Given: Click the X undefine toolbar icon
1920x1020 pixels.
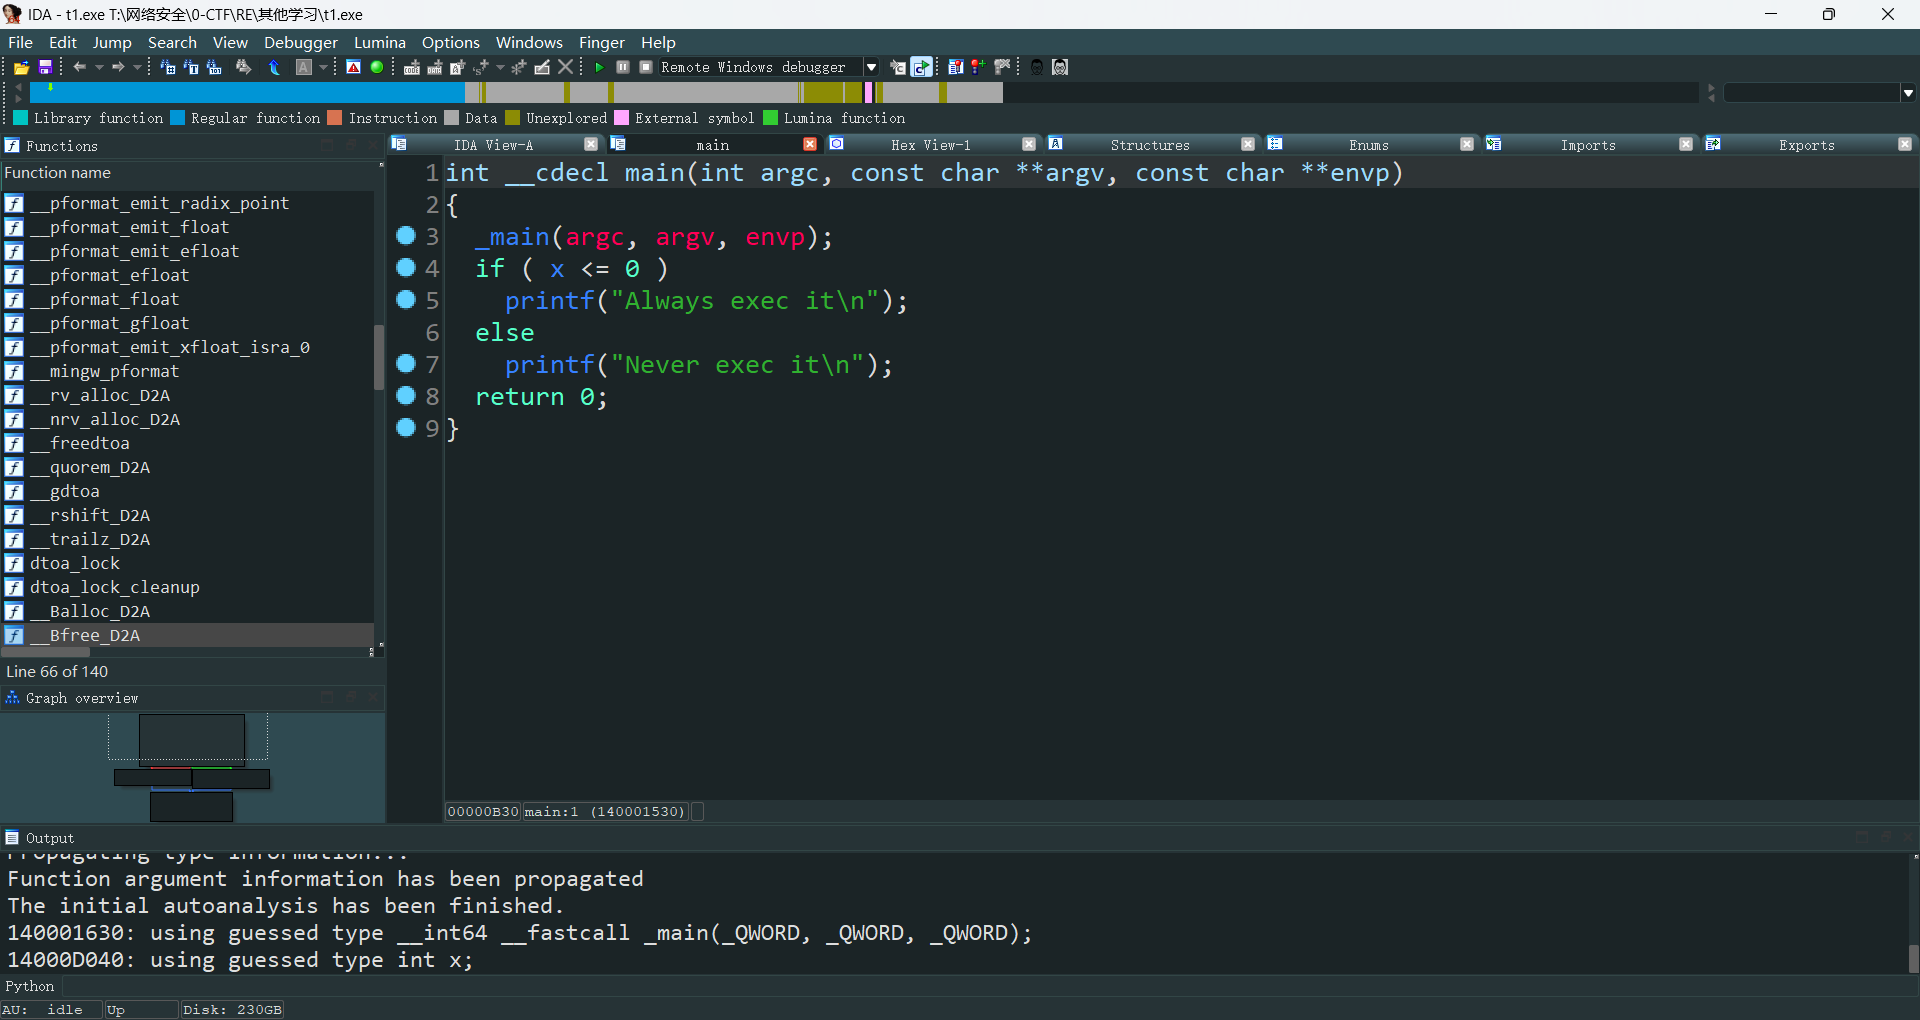Looking at the screenshot, I should tap(566, 67).
